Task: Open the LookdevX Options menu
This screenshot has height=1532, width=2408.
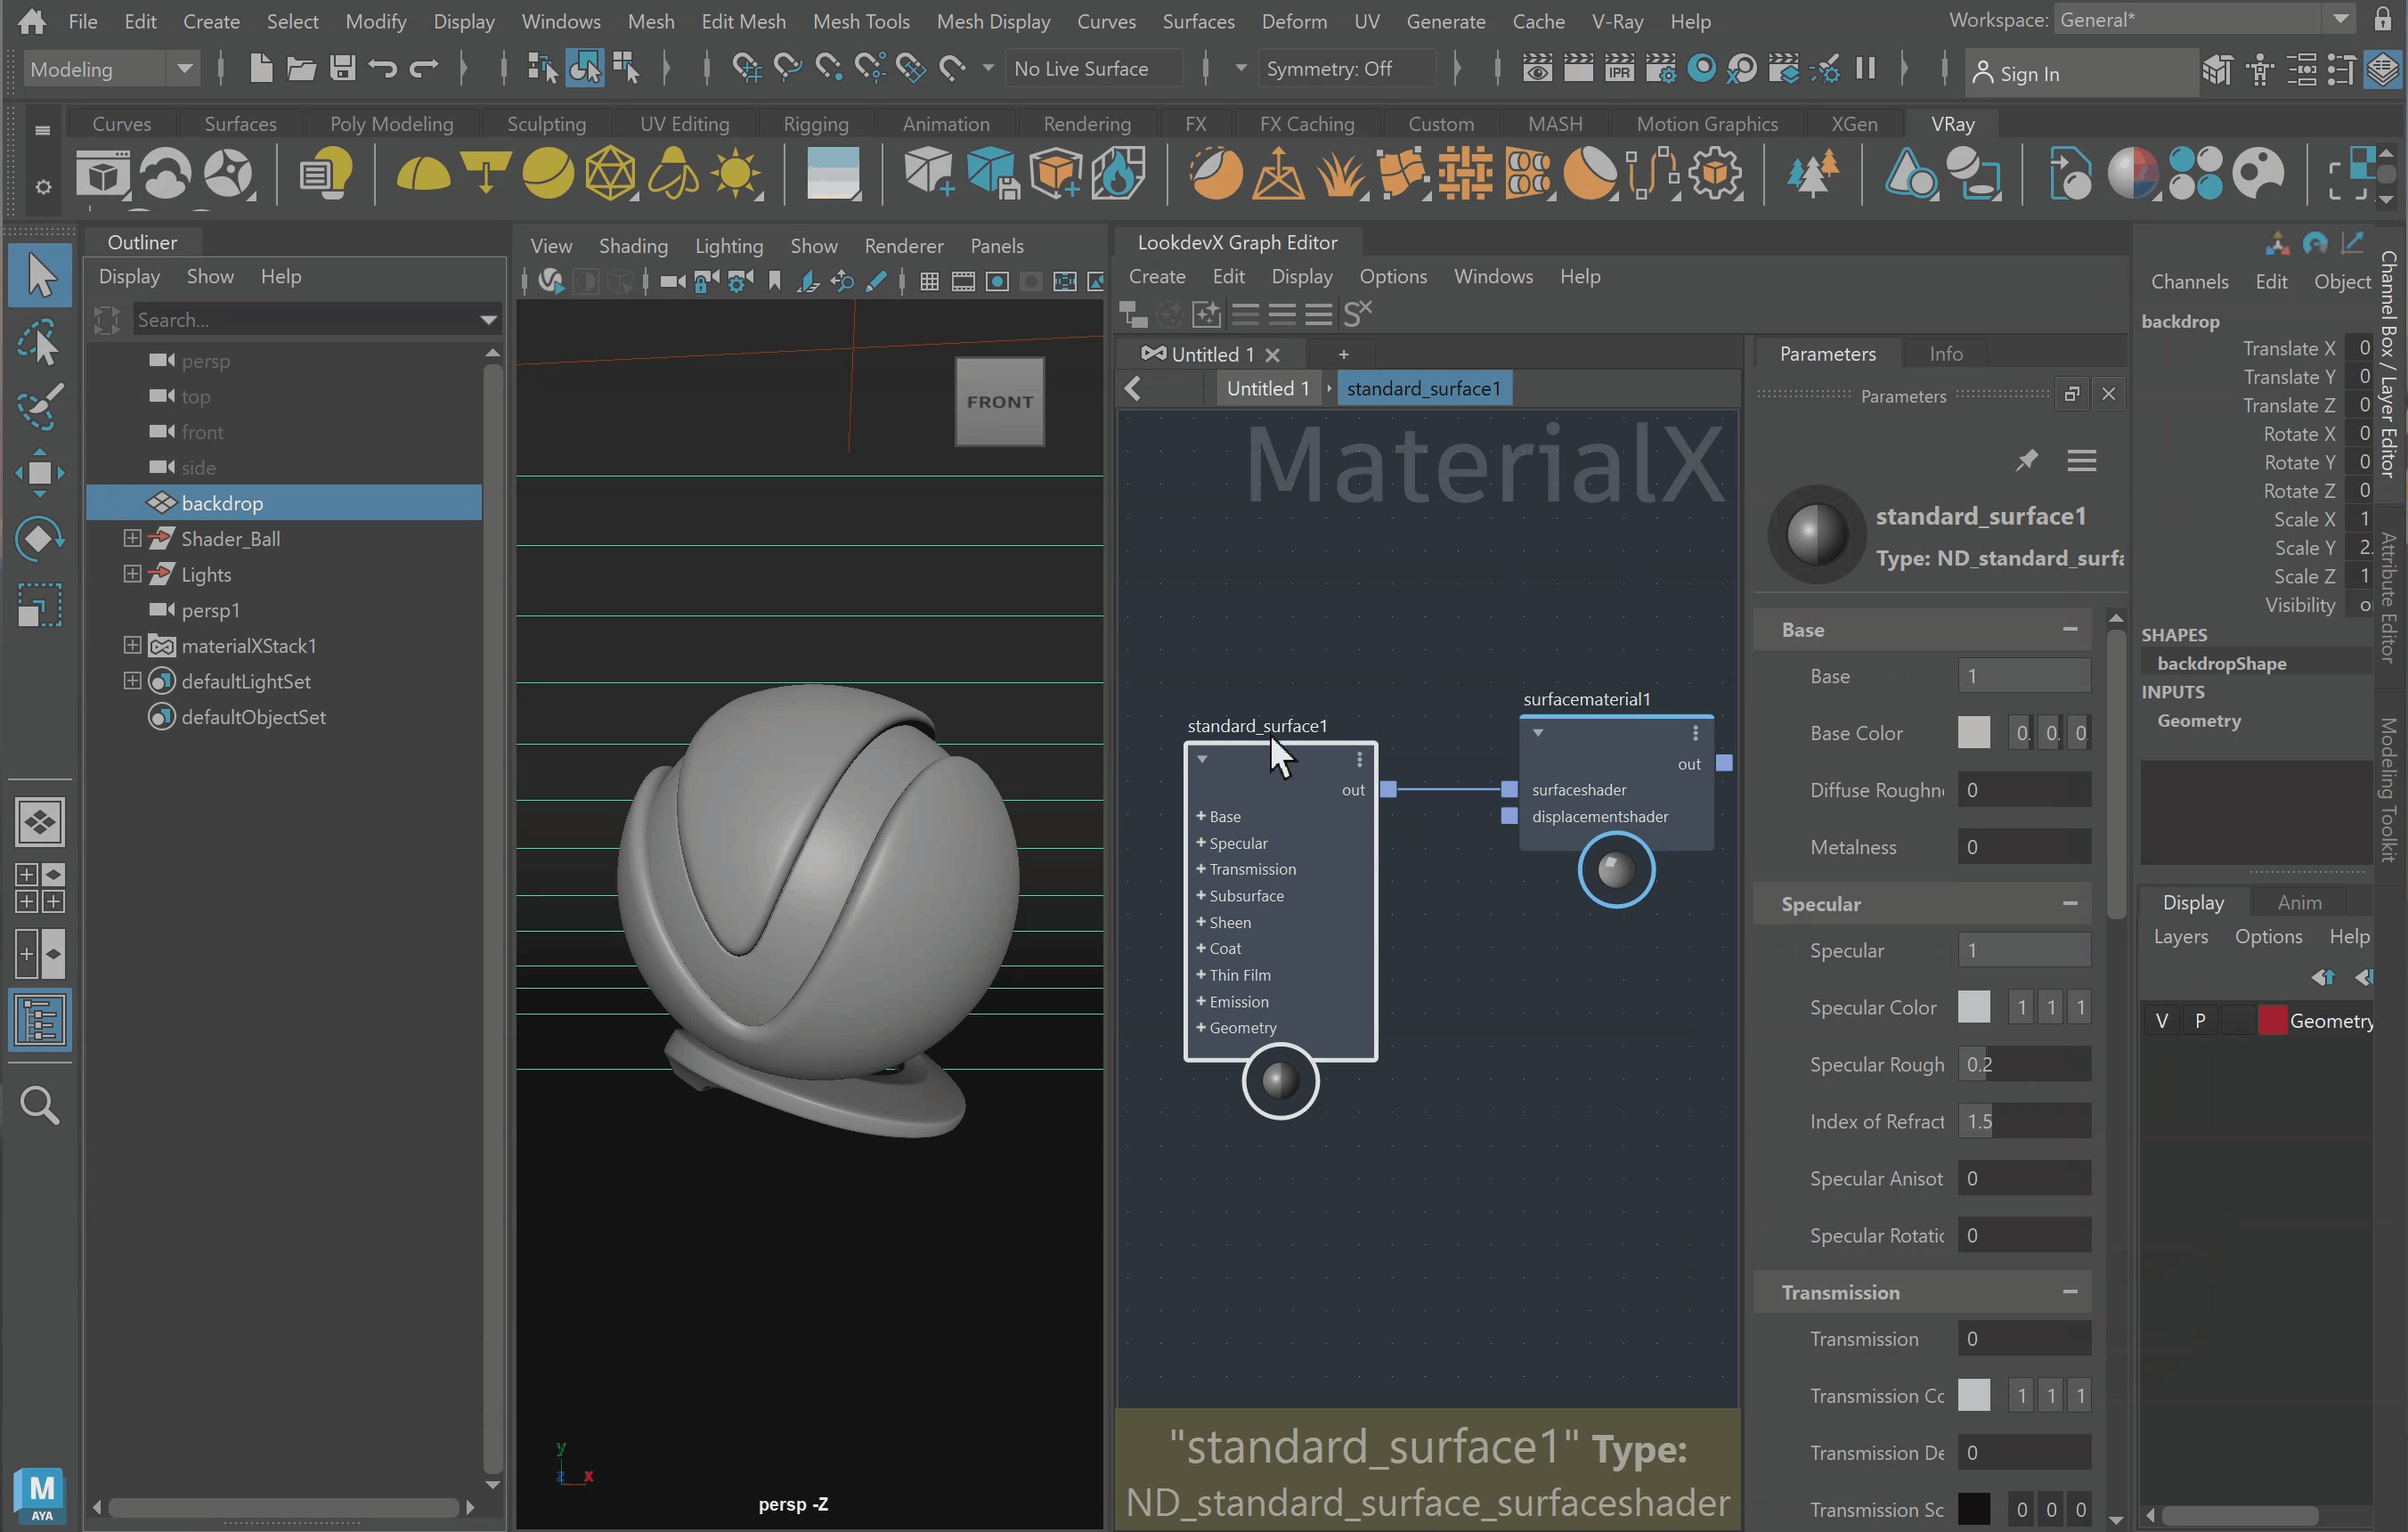Action: click(x=1392, y=276)
